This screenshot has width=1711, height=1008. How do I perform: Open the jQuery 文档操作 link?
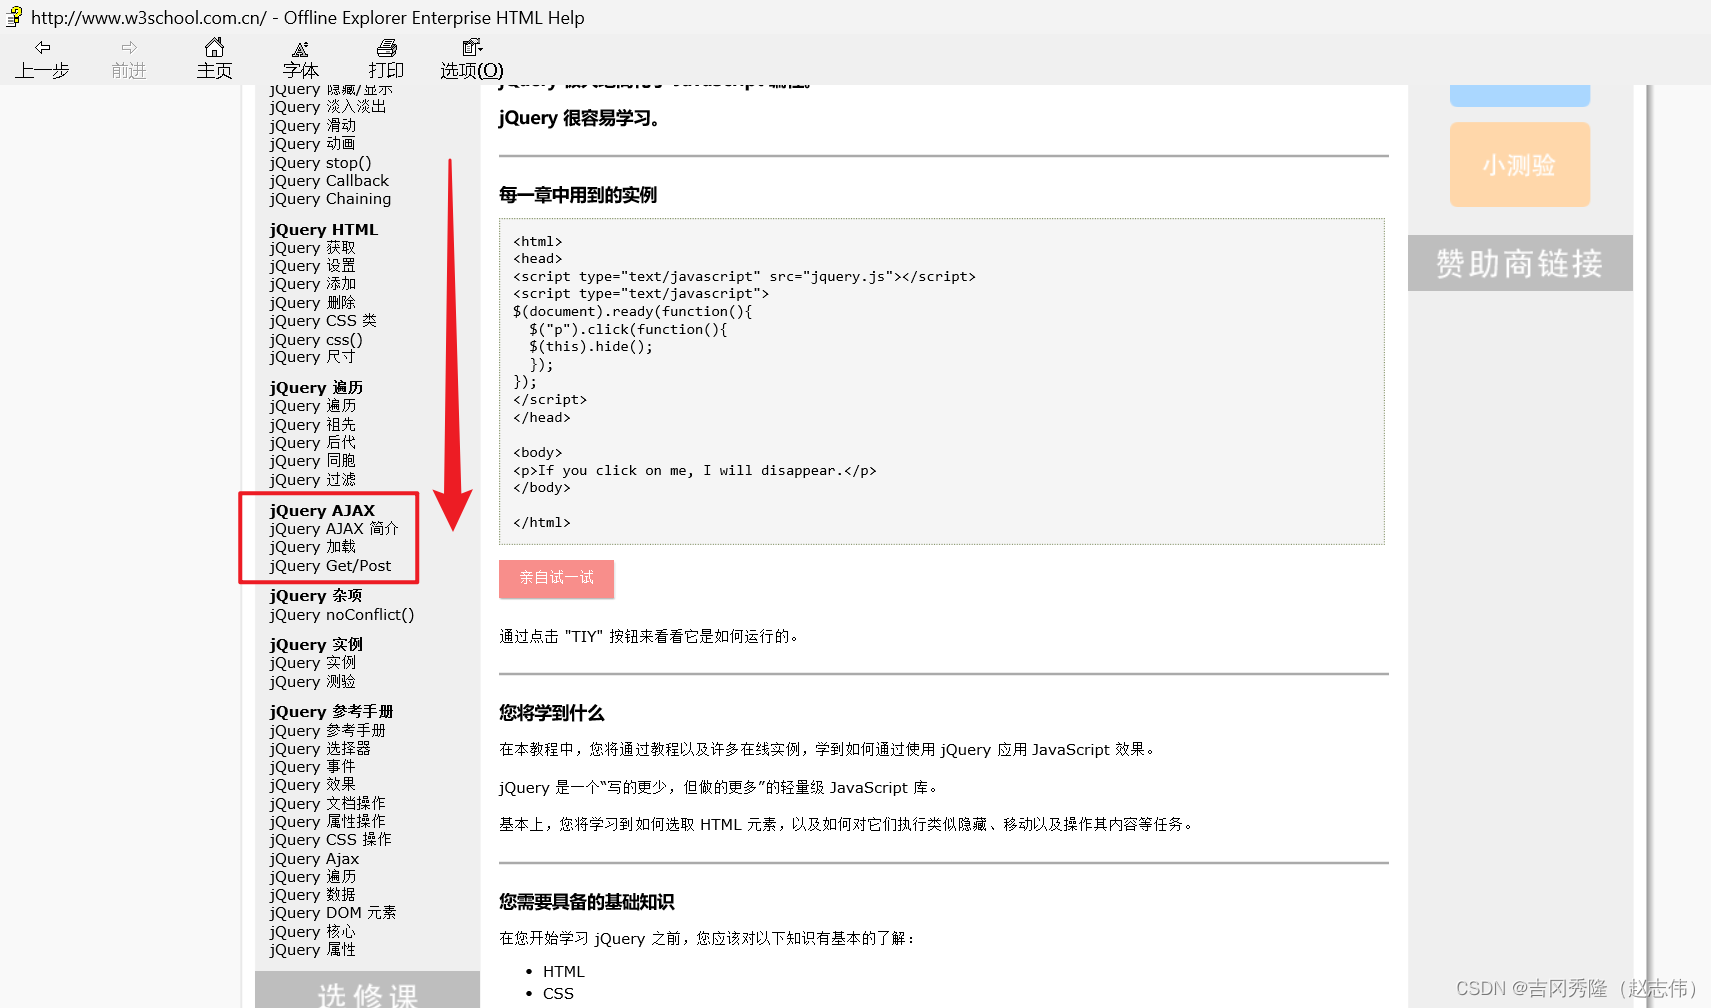pos(327,804)
